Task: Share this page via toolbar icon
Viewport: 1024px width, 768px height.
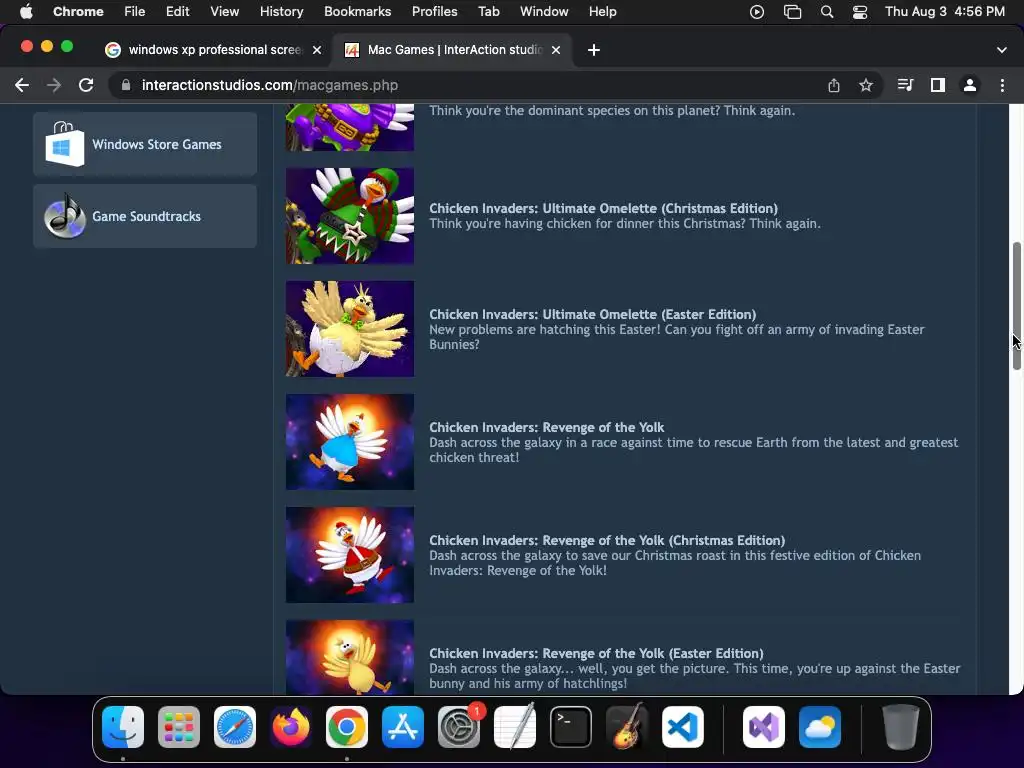Action: click(834, 85)
